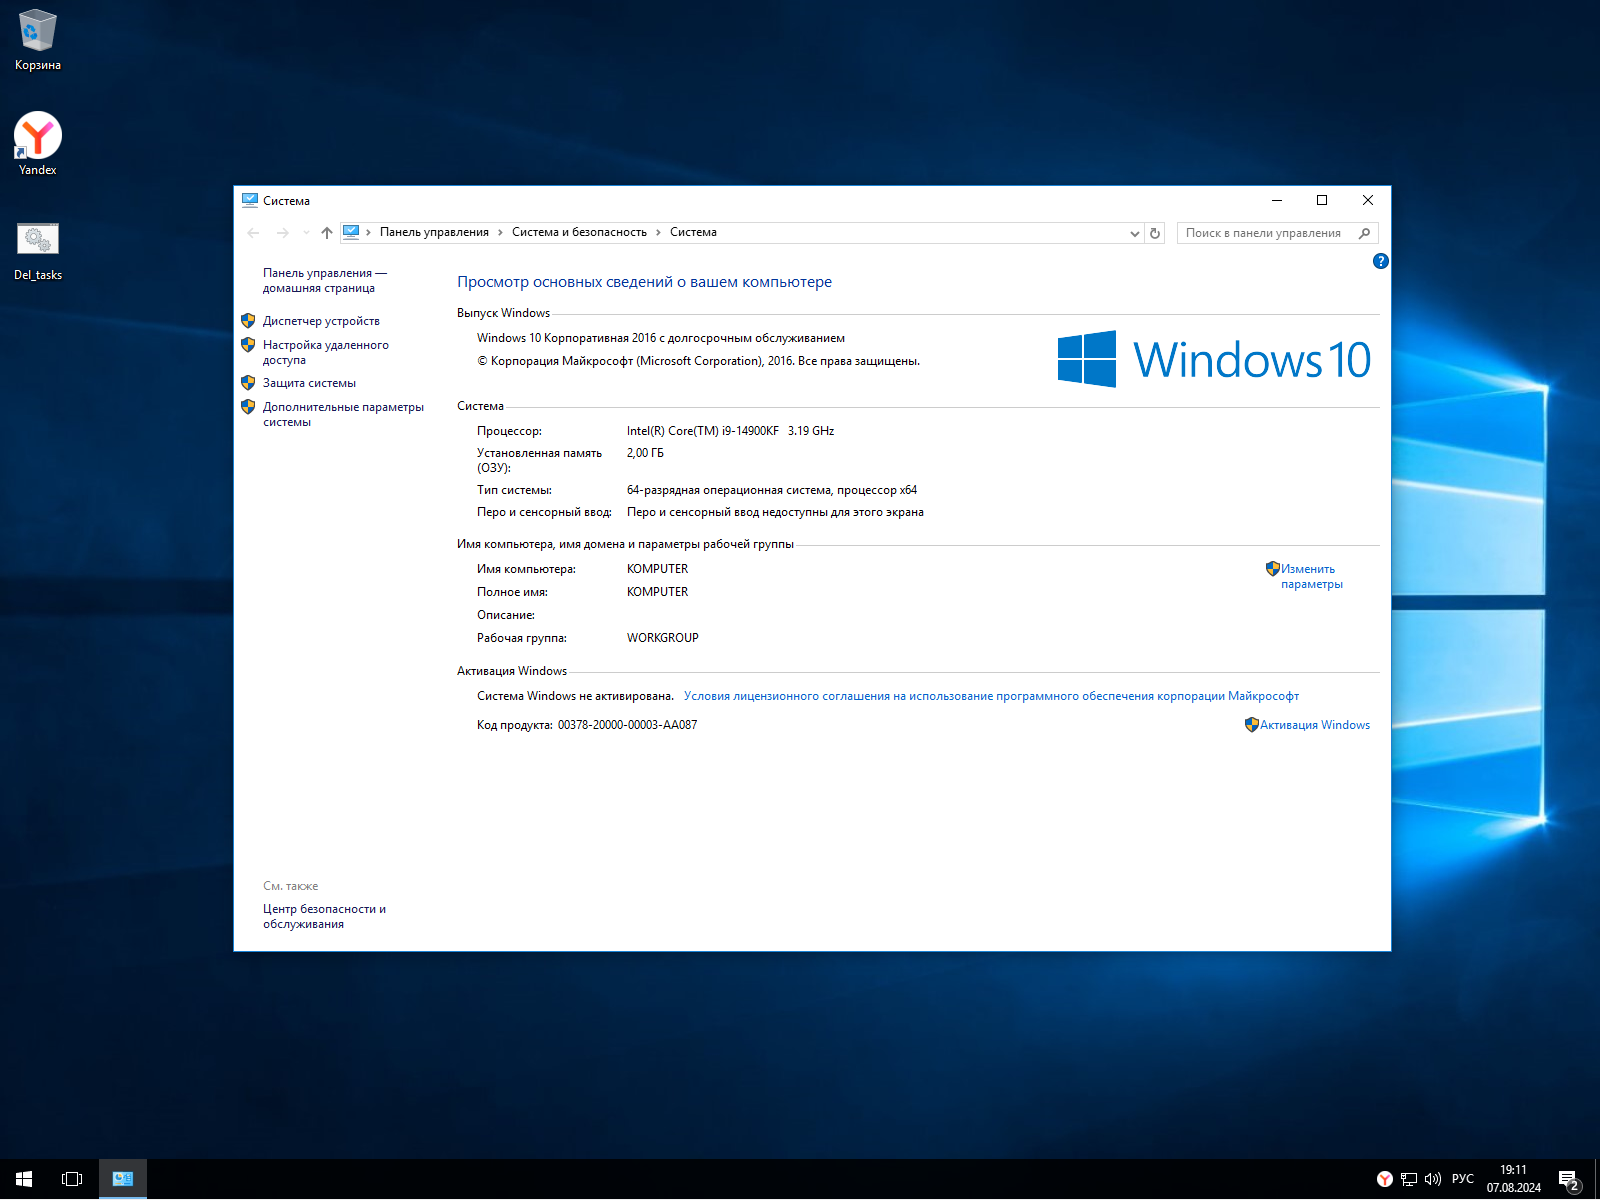Click Просмотр основных сведений heading
Image resolution: width=1600 pixels, height=1200 pixels.
pos(644,282)
